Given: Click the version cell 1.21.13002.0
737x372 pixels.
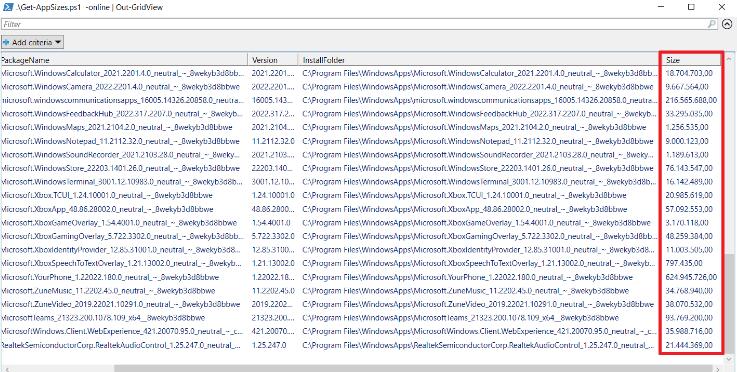Looking at the screenshot, I should pyautogui.click(x=273, y=263).
